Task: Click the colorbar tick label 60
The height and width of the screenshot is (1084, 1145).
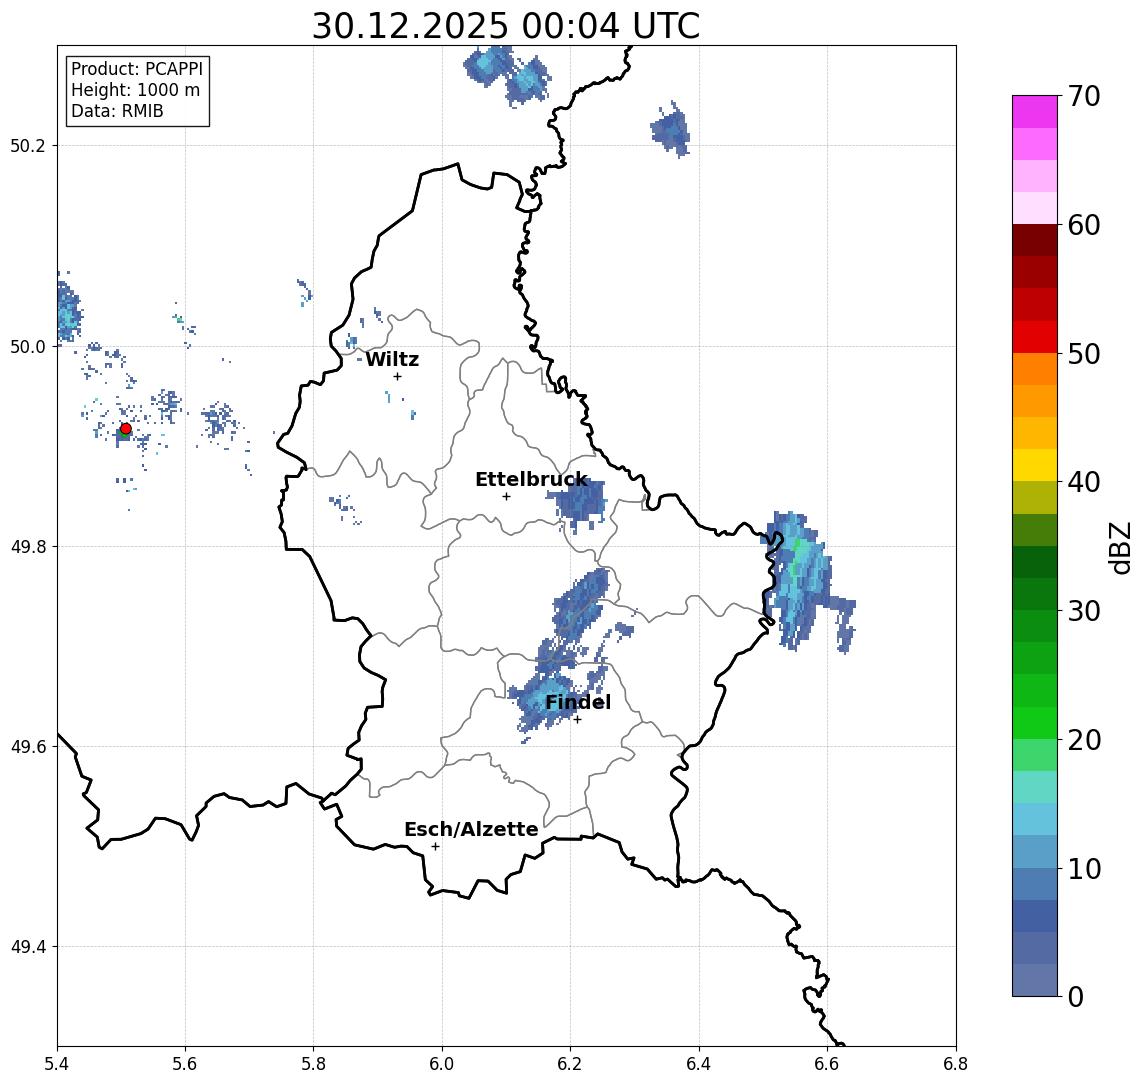Action: (x=1084, y=226)
